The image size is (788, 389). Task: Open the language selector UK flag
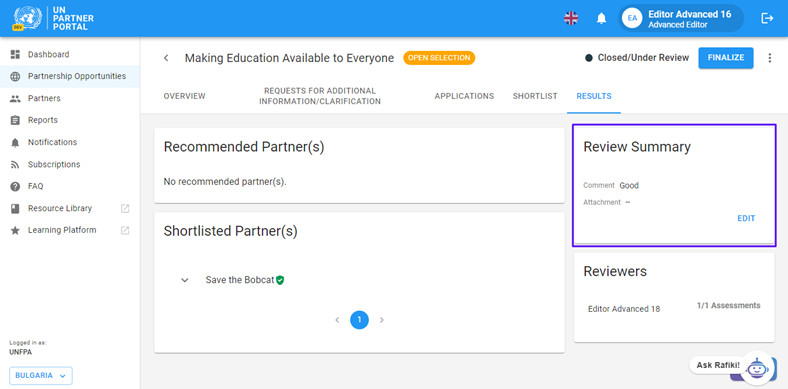click(571, 19)
